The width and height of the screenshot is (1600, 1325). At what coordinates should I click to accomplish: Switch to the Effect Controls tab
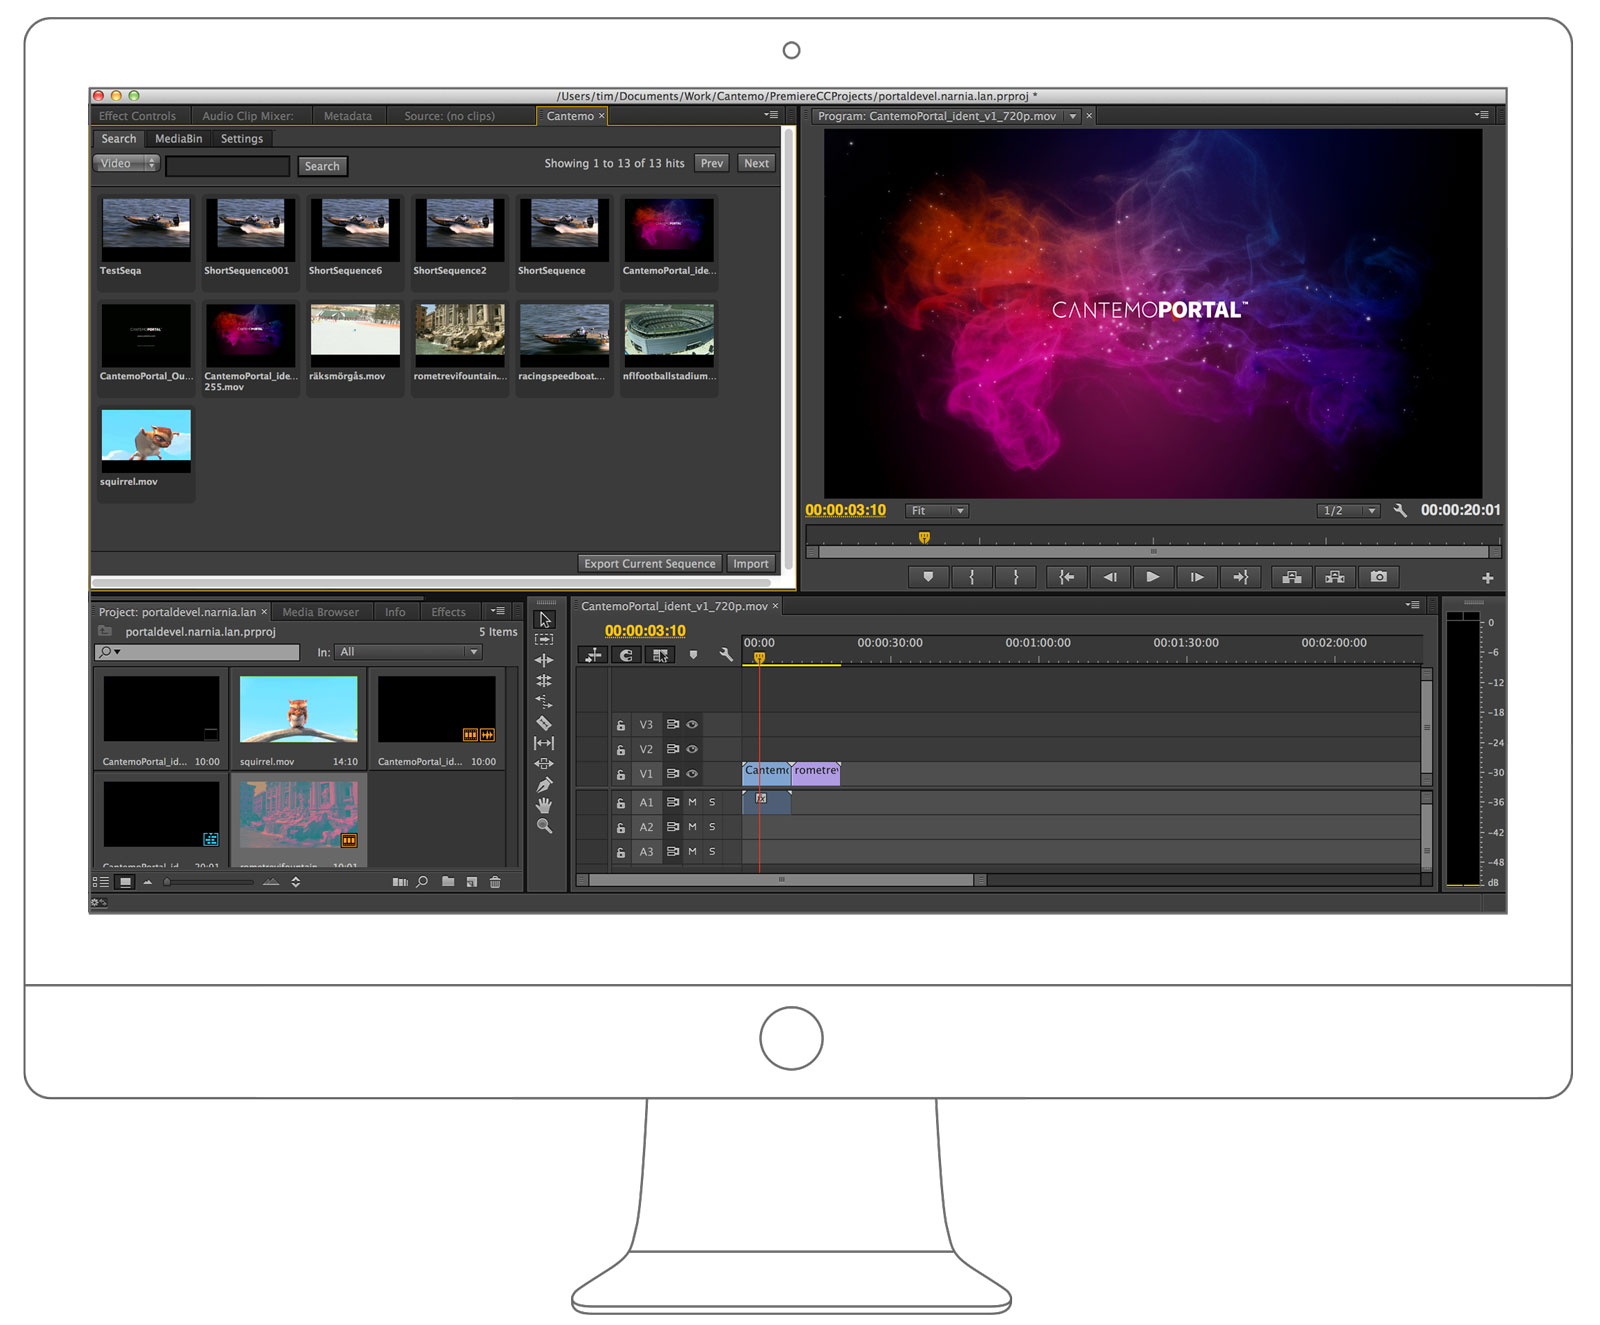(137, 116)
